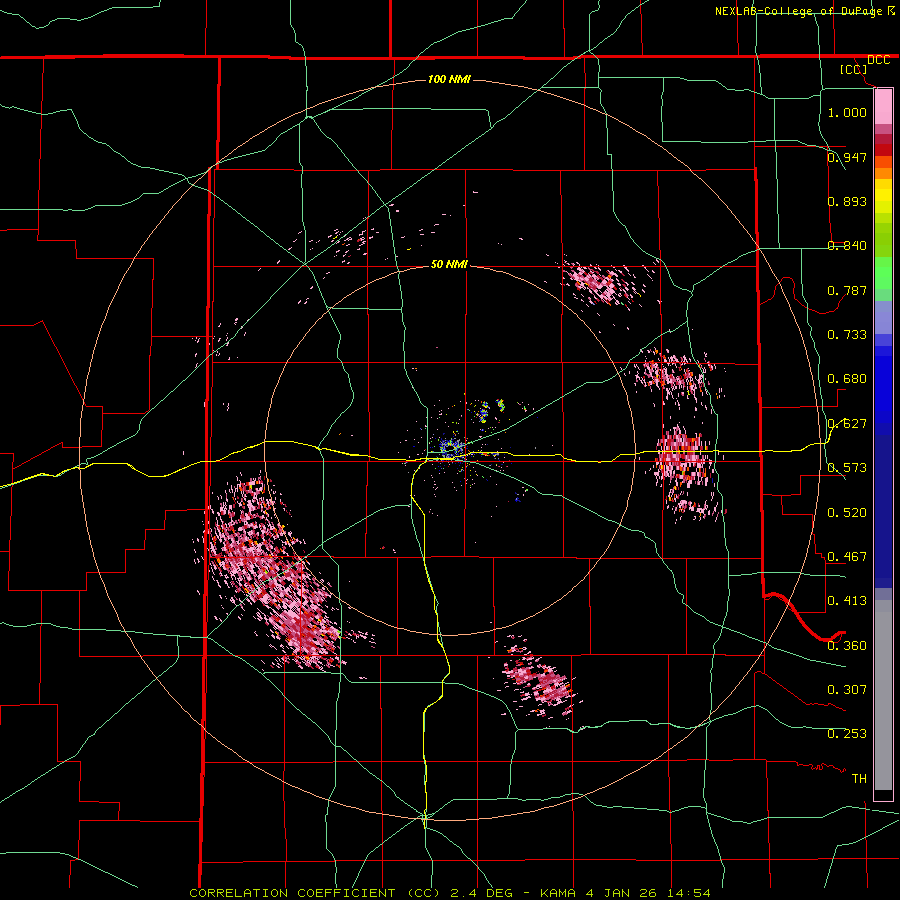Select the 0.787 legend value

pyautogui.click(x=847, y=290)
